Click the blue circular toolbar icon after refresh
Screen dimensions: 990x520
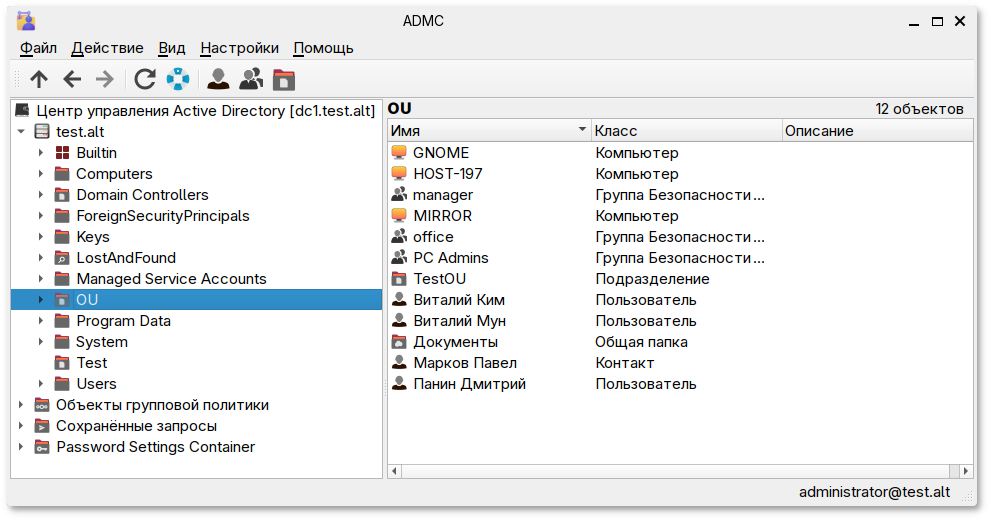tap(178, 80)
